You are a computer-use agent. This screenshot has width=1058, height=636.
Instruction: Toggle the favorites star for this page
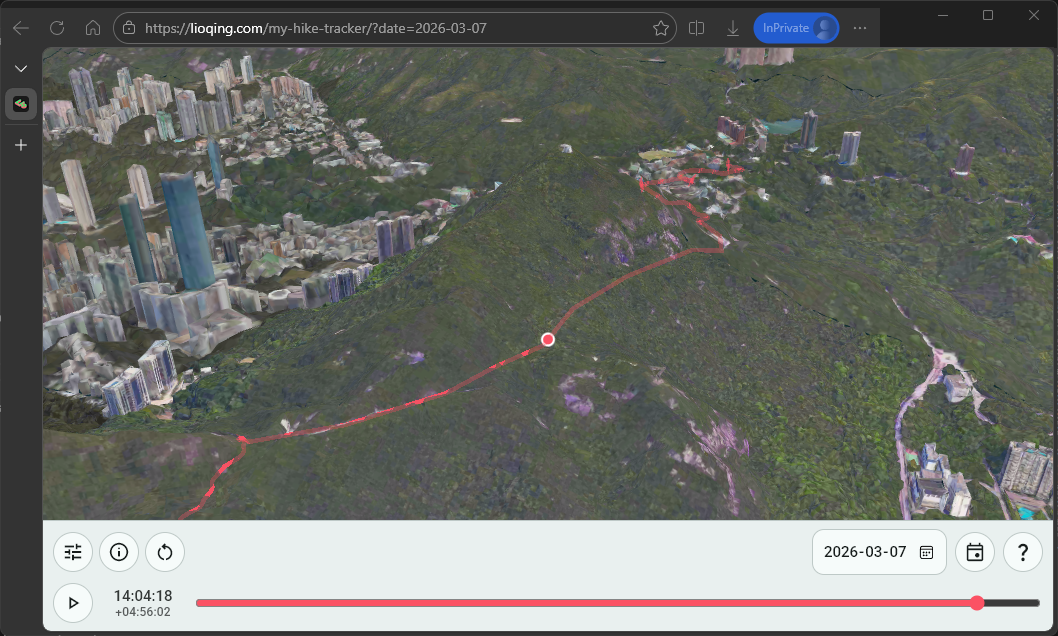pyautogui.click(x=660, y=27)
